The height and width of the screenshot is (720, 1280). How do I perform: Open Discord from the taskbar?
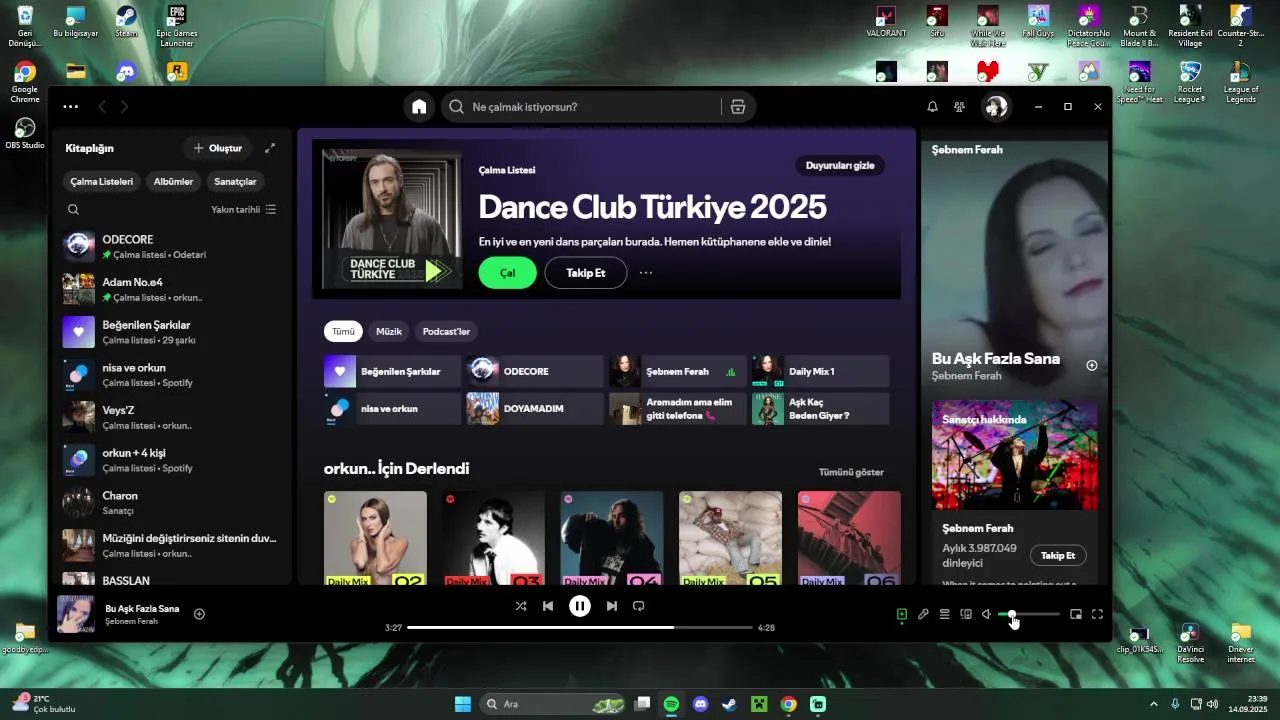point(700,704)
